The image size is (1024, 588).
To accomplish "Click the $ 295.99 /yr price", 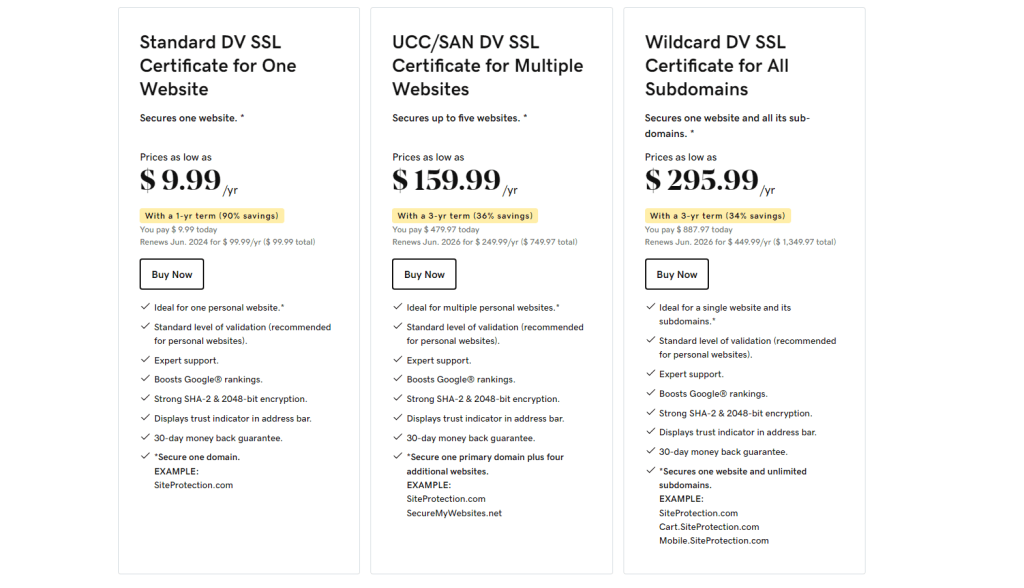I will pos(710,181).
